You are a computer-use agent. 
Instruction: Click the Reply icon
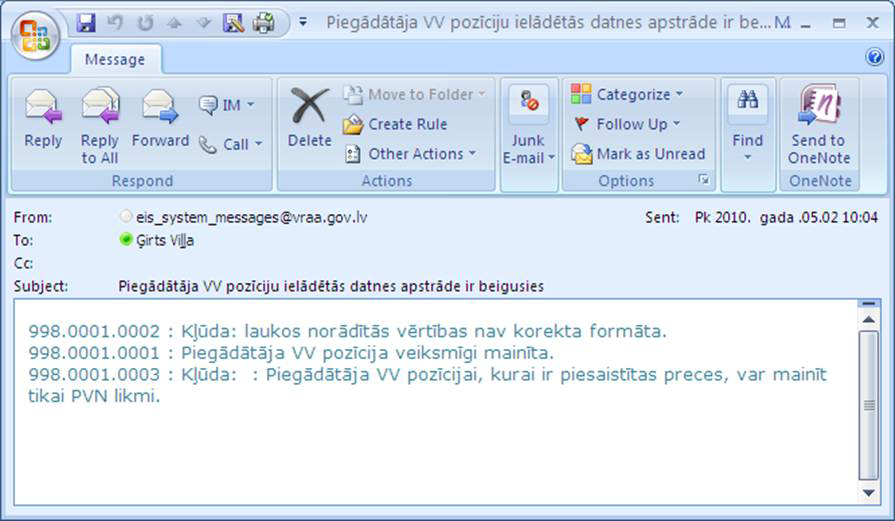coord(43,120)
